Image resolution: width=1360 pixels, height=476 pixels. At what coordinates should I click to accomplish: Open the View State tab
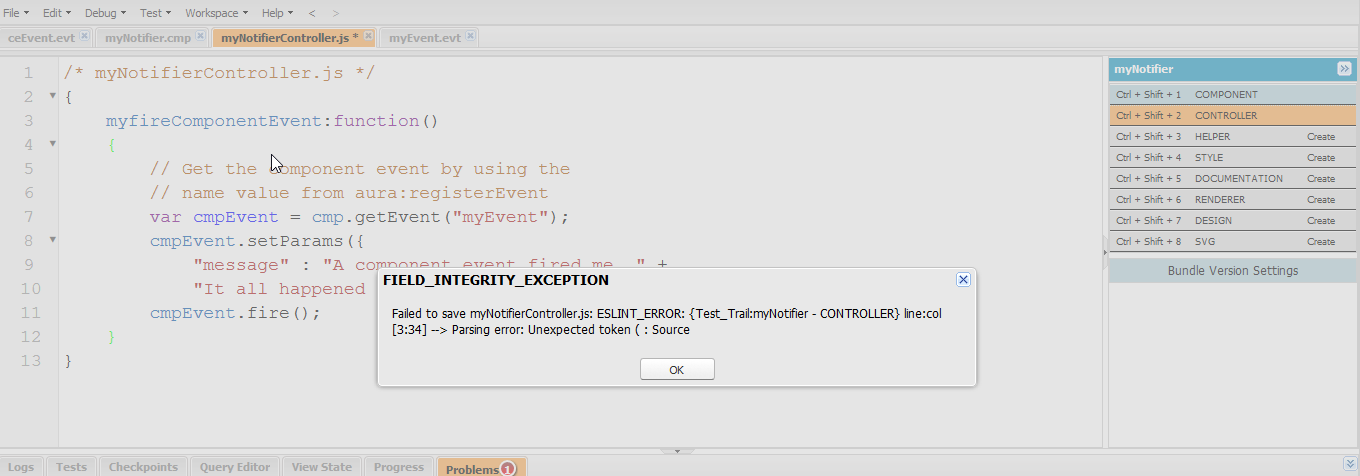click(321, 467)
